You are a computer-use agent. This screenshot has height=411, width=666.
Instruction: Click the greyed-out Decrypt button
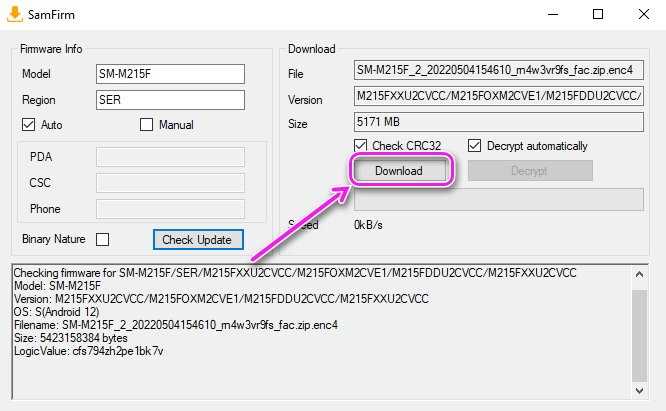coord(530,171)
